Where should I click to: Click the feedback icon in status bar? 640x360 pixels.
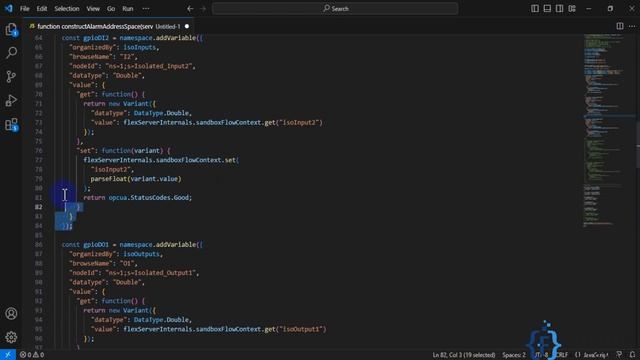point(620,355)
